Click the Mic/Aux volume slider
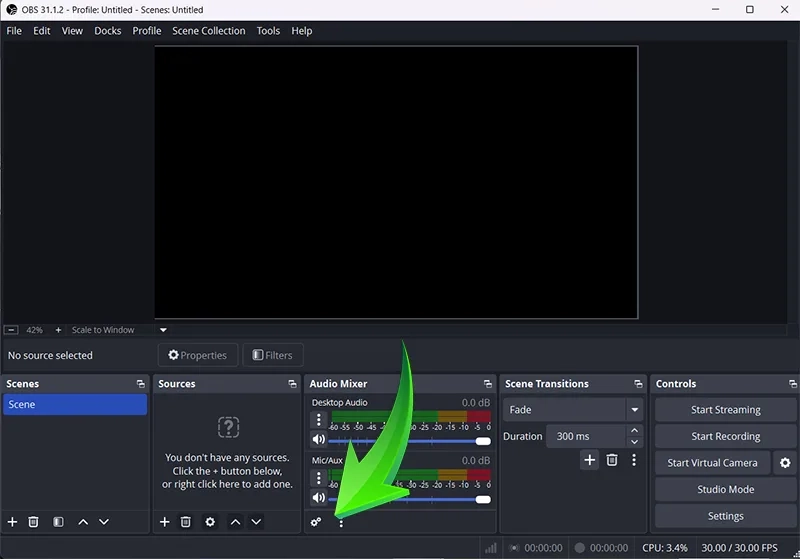 pyautogui.click(x=410, y=499)
